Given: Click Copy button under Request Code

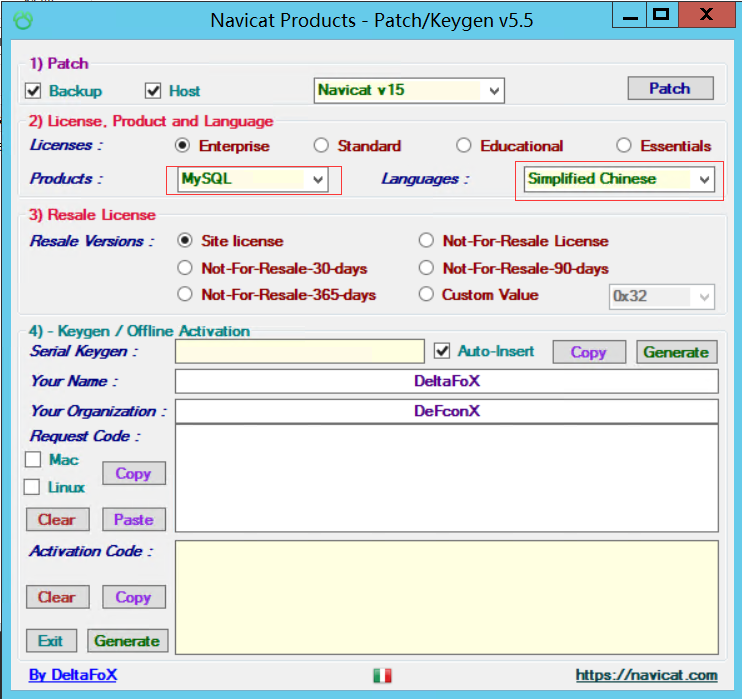Looking at the screenshot, I should click(x=134, y=473).
